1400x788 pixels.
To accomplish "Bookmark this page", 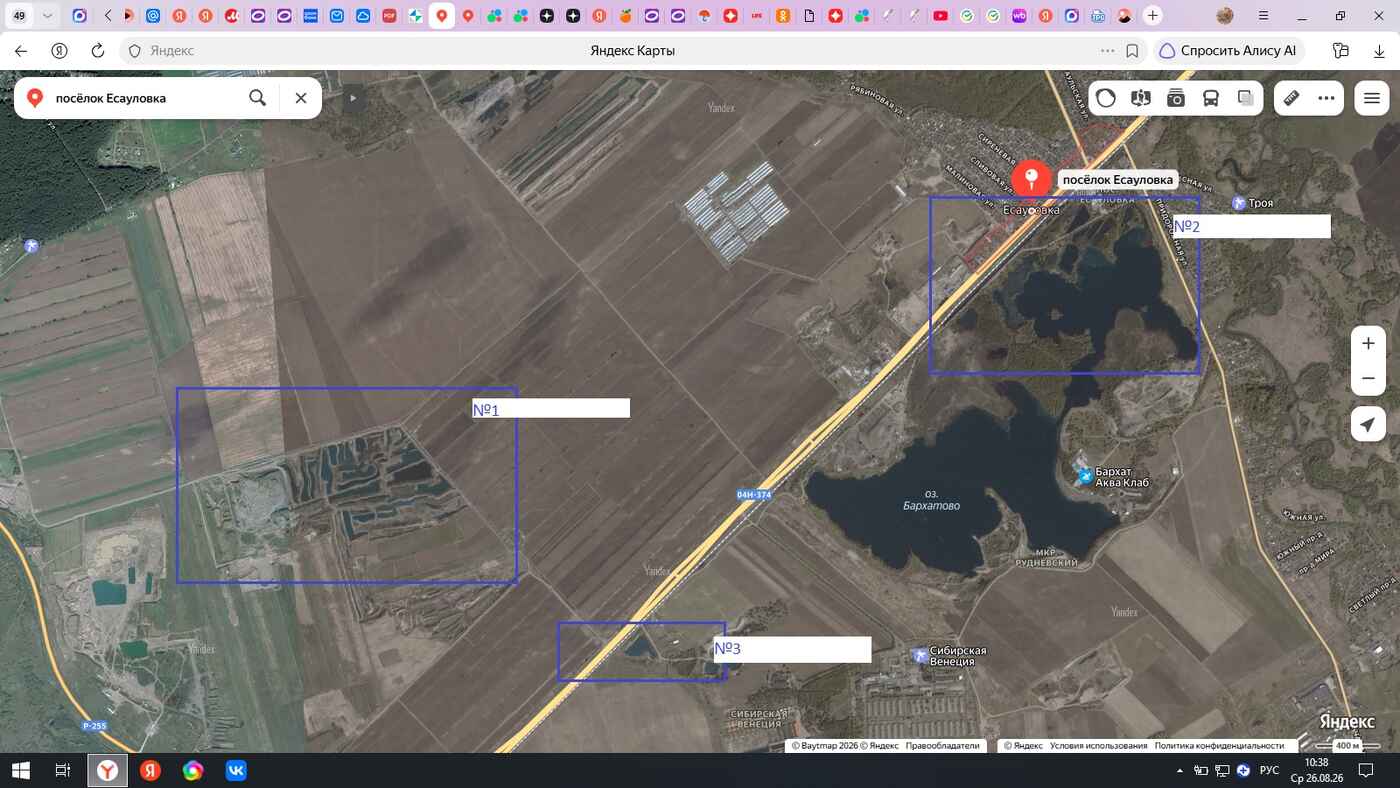I will click(1132, 51).
